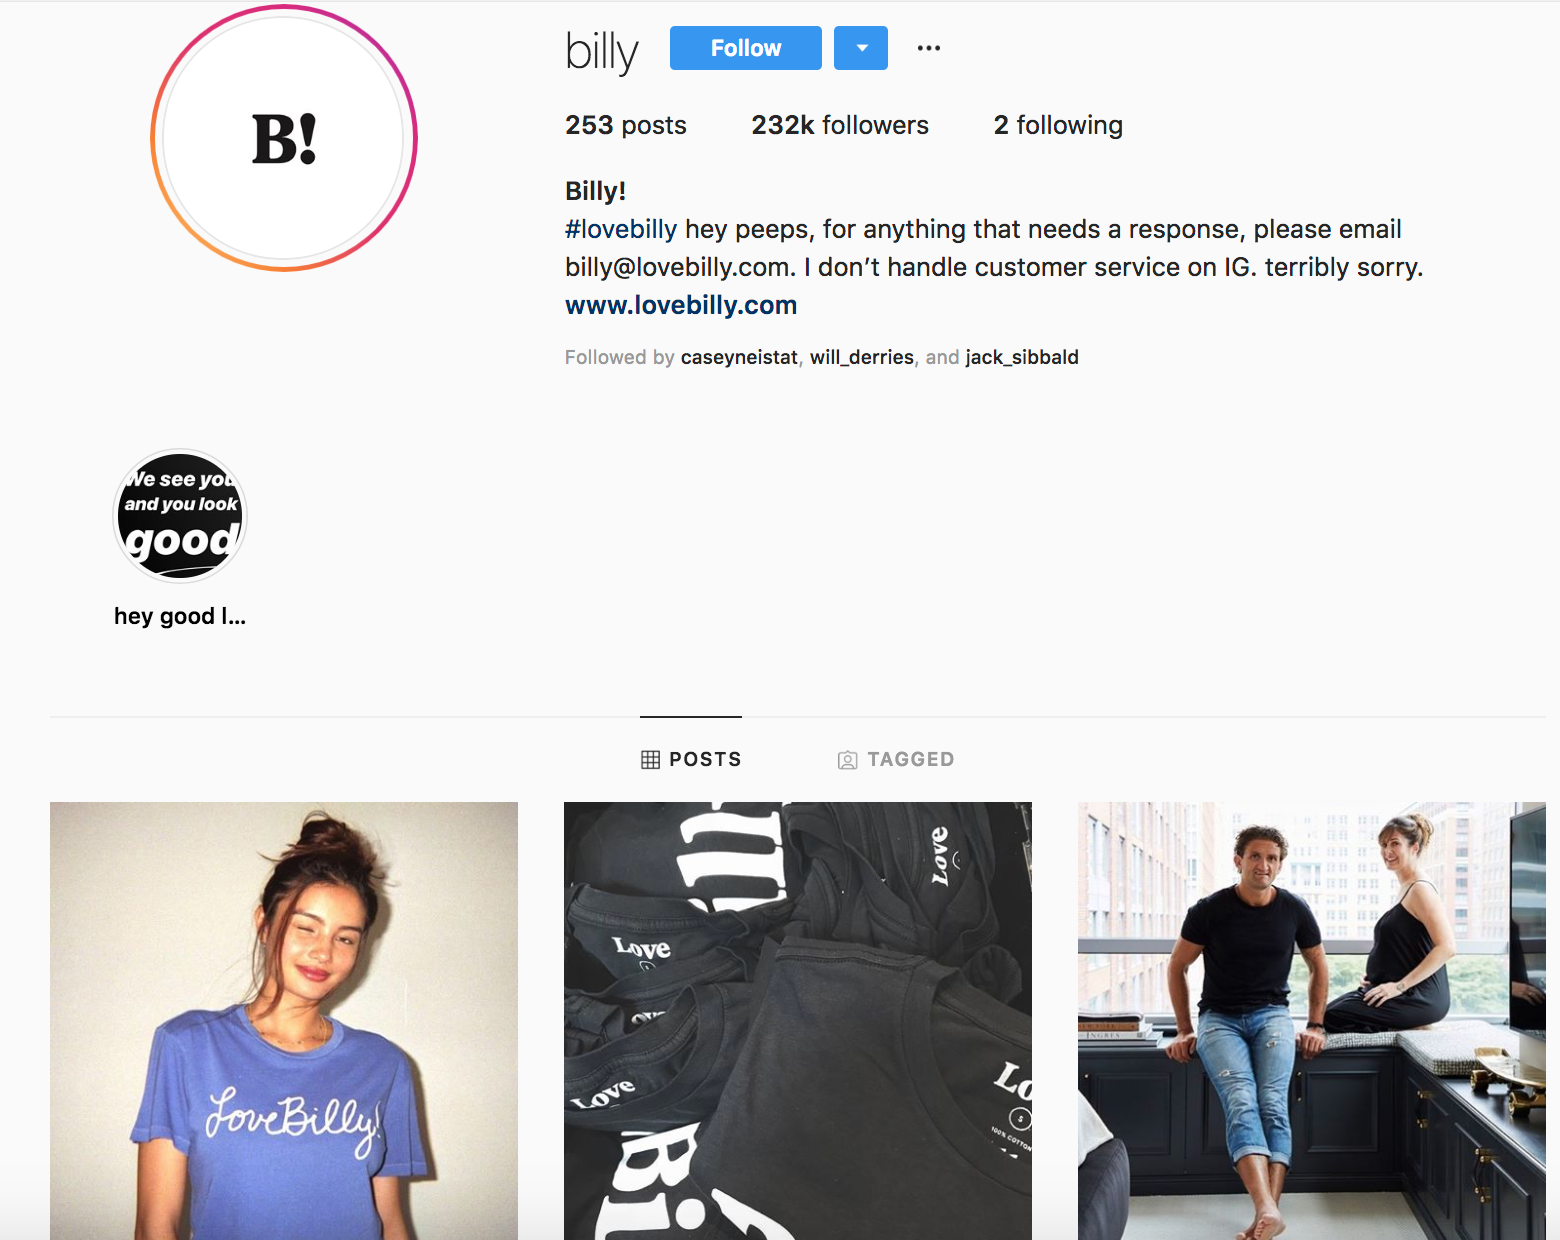Screen dimensions: 1560x1240
Task: Open the couple by window post
Action: coord(1312,1021)
